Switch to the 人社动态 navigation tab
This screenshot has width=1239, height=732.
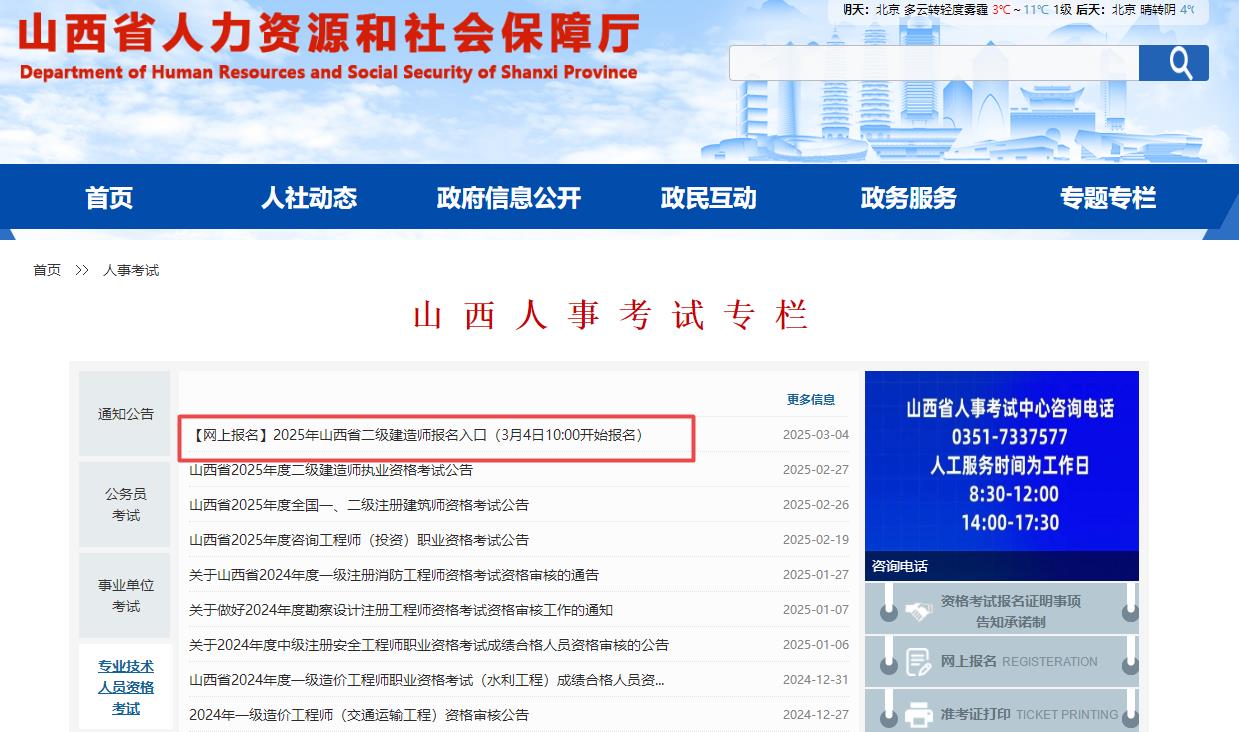pos(308,198)
